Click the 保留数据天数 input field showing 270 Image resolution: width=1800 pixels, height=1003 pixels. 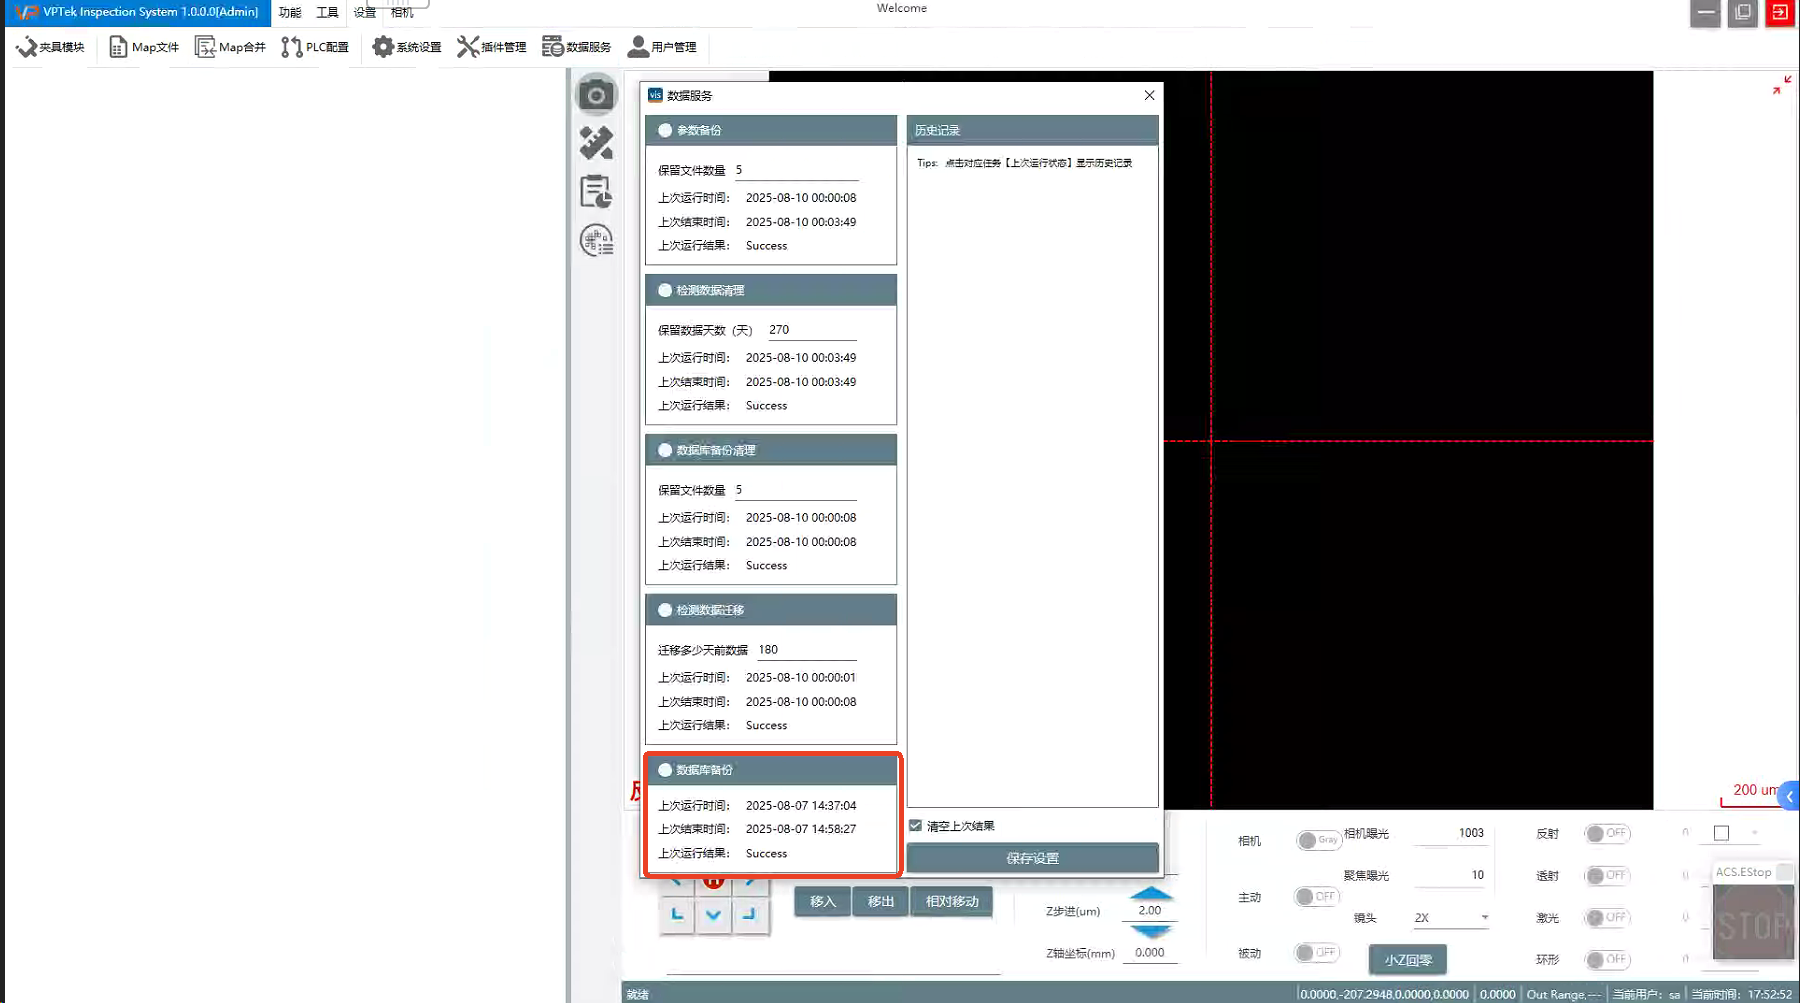(x=811, y=330)
